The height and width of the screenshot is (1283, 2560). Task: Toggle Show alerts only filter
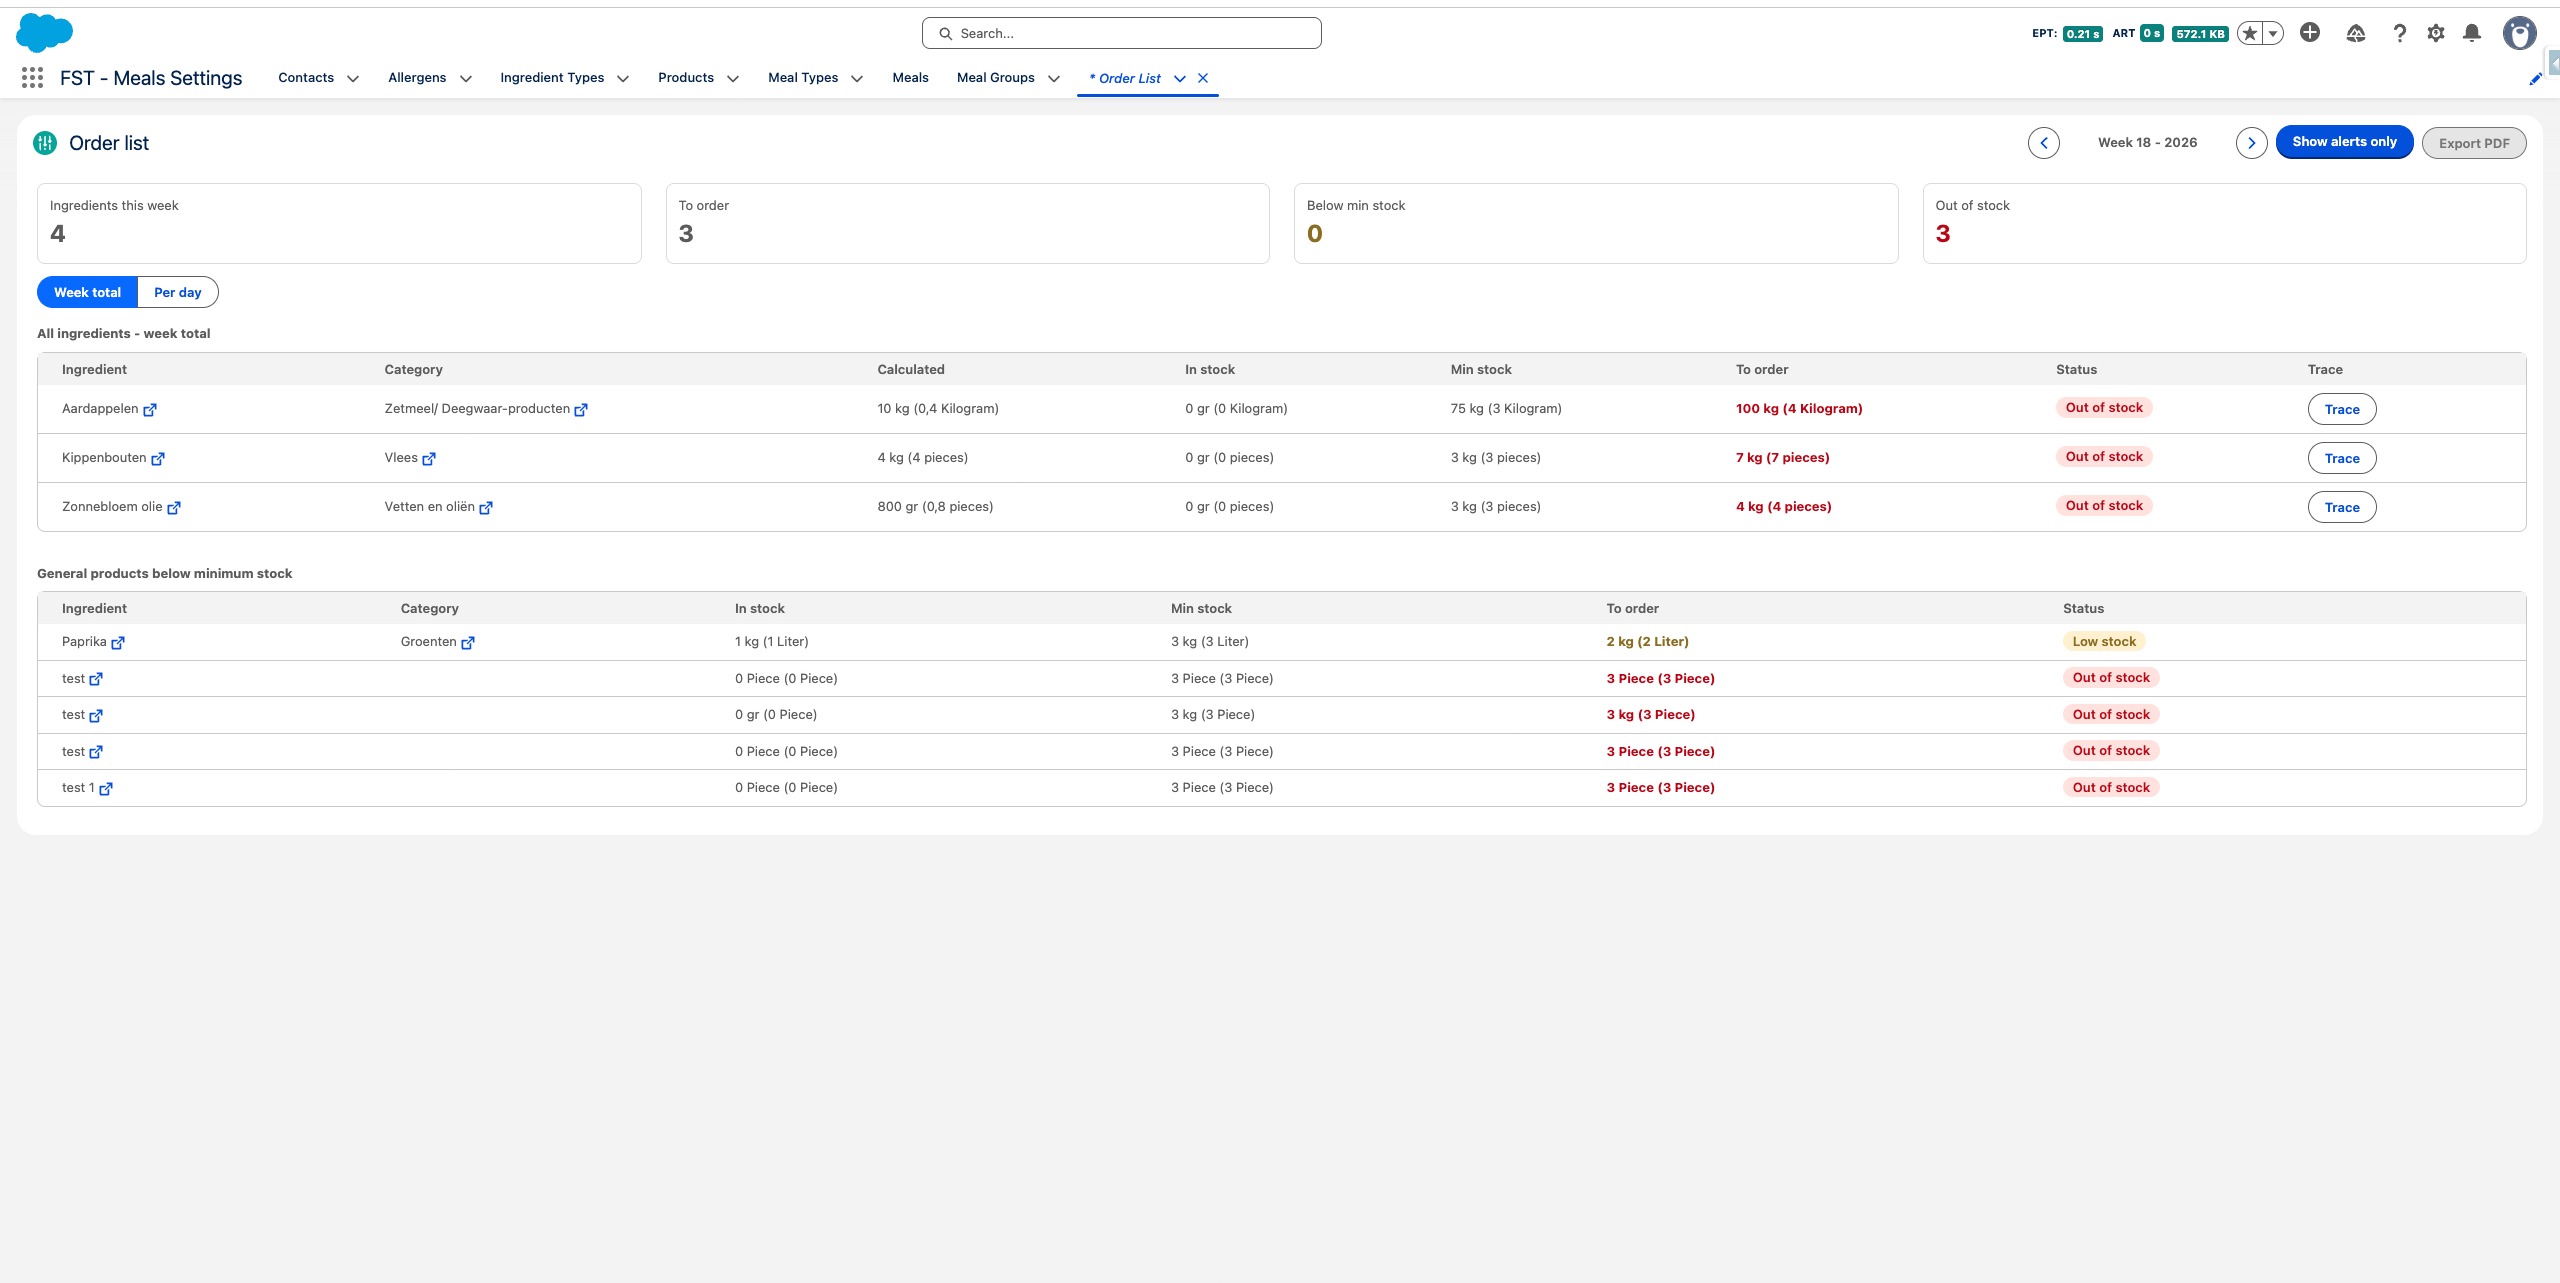pos(2344,142)
